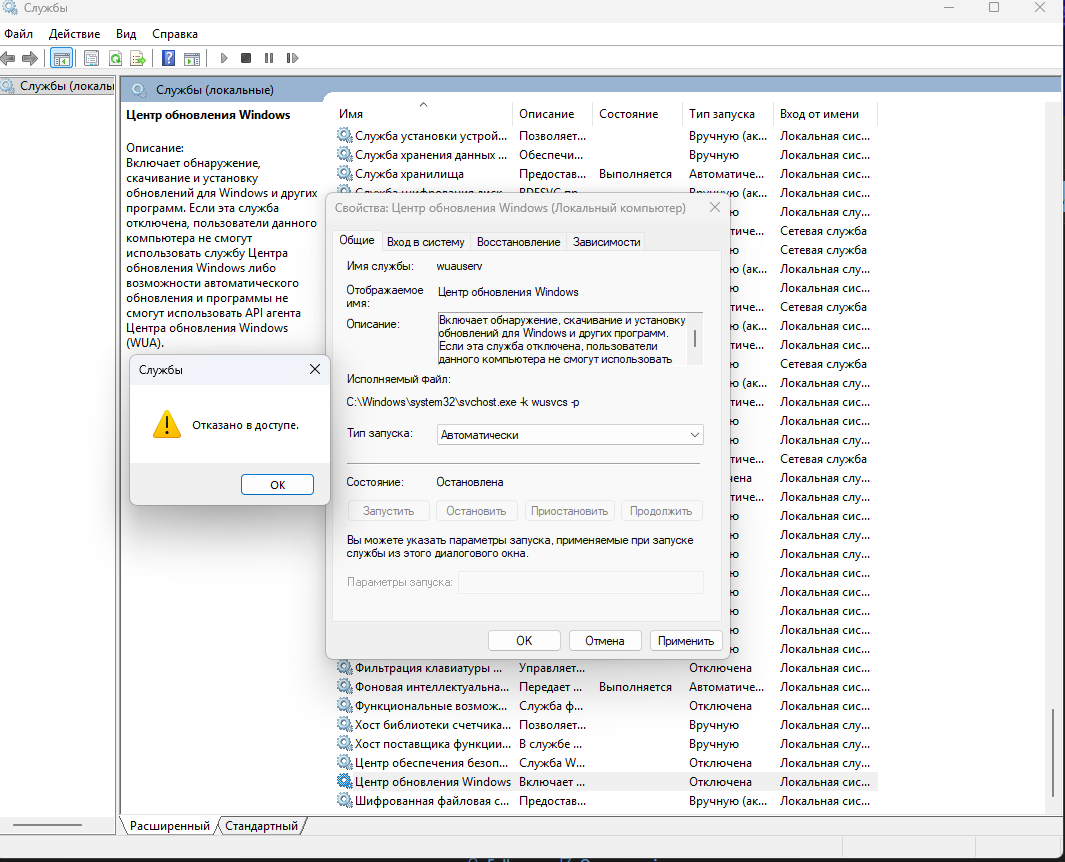Screen dimensions: 1065x862
Task: Click the Запустить button
Action: pyautogui.click(x=389, y=511)
